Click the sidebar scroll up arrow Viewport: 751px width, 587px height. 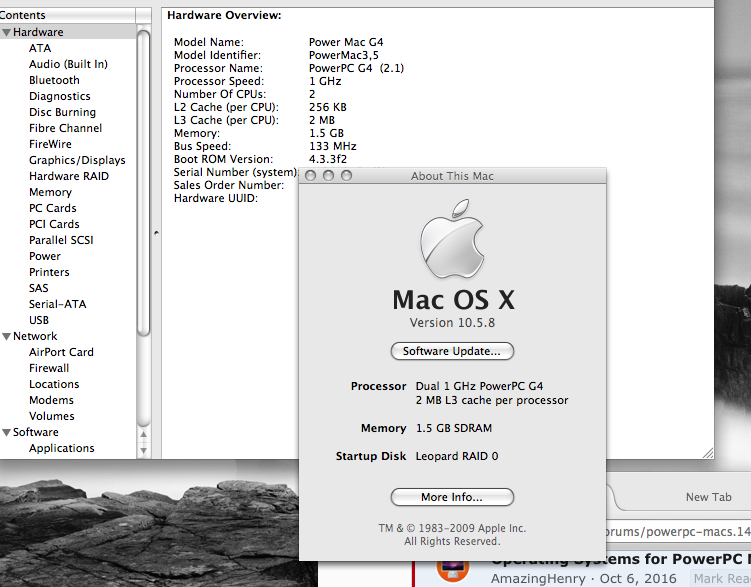[143, 435]
